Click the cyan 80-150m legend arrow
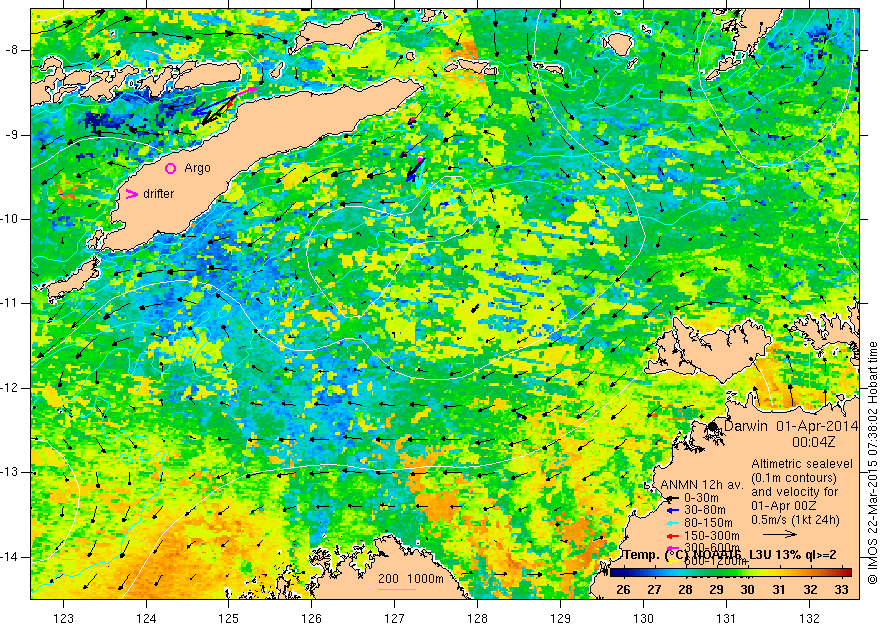The height and width of the screenshot is (630, 880). 671,523
